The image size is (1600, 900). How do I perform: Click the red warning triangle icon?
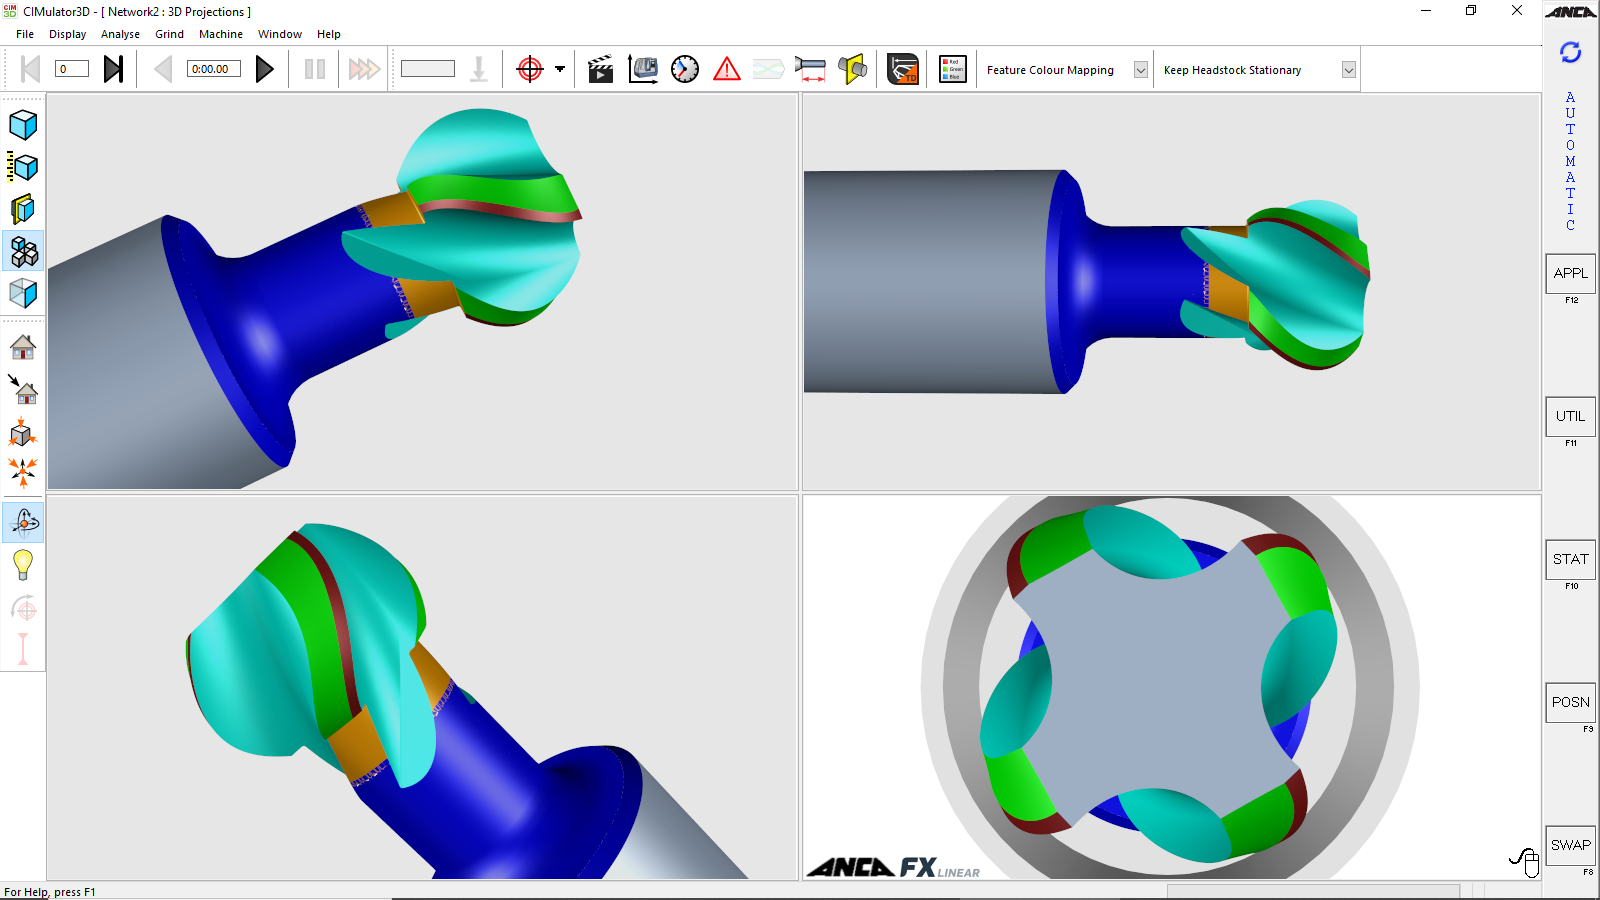click(x=727, y=69)
